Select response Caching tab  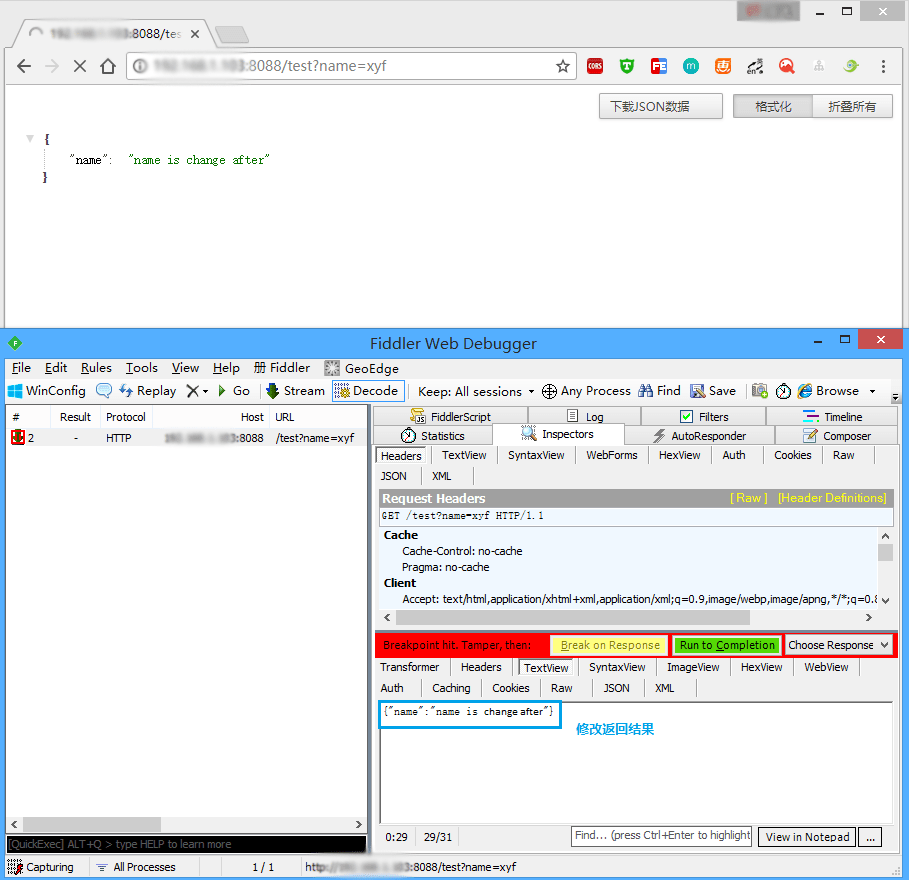point(451,688)
